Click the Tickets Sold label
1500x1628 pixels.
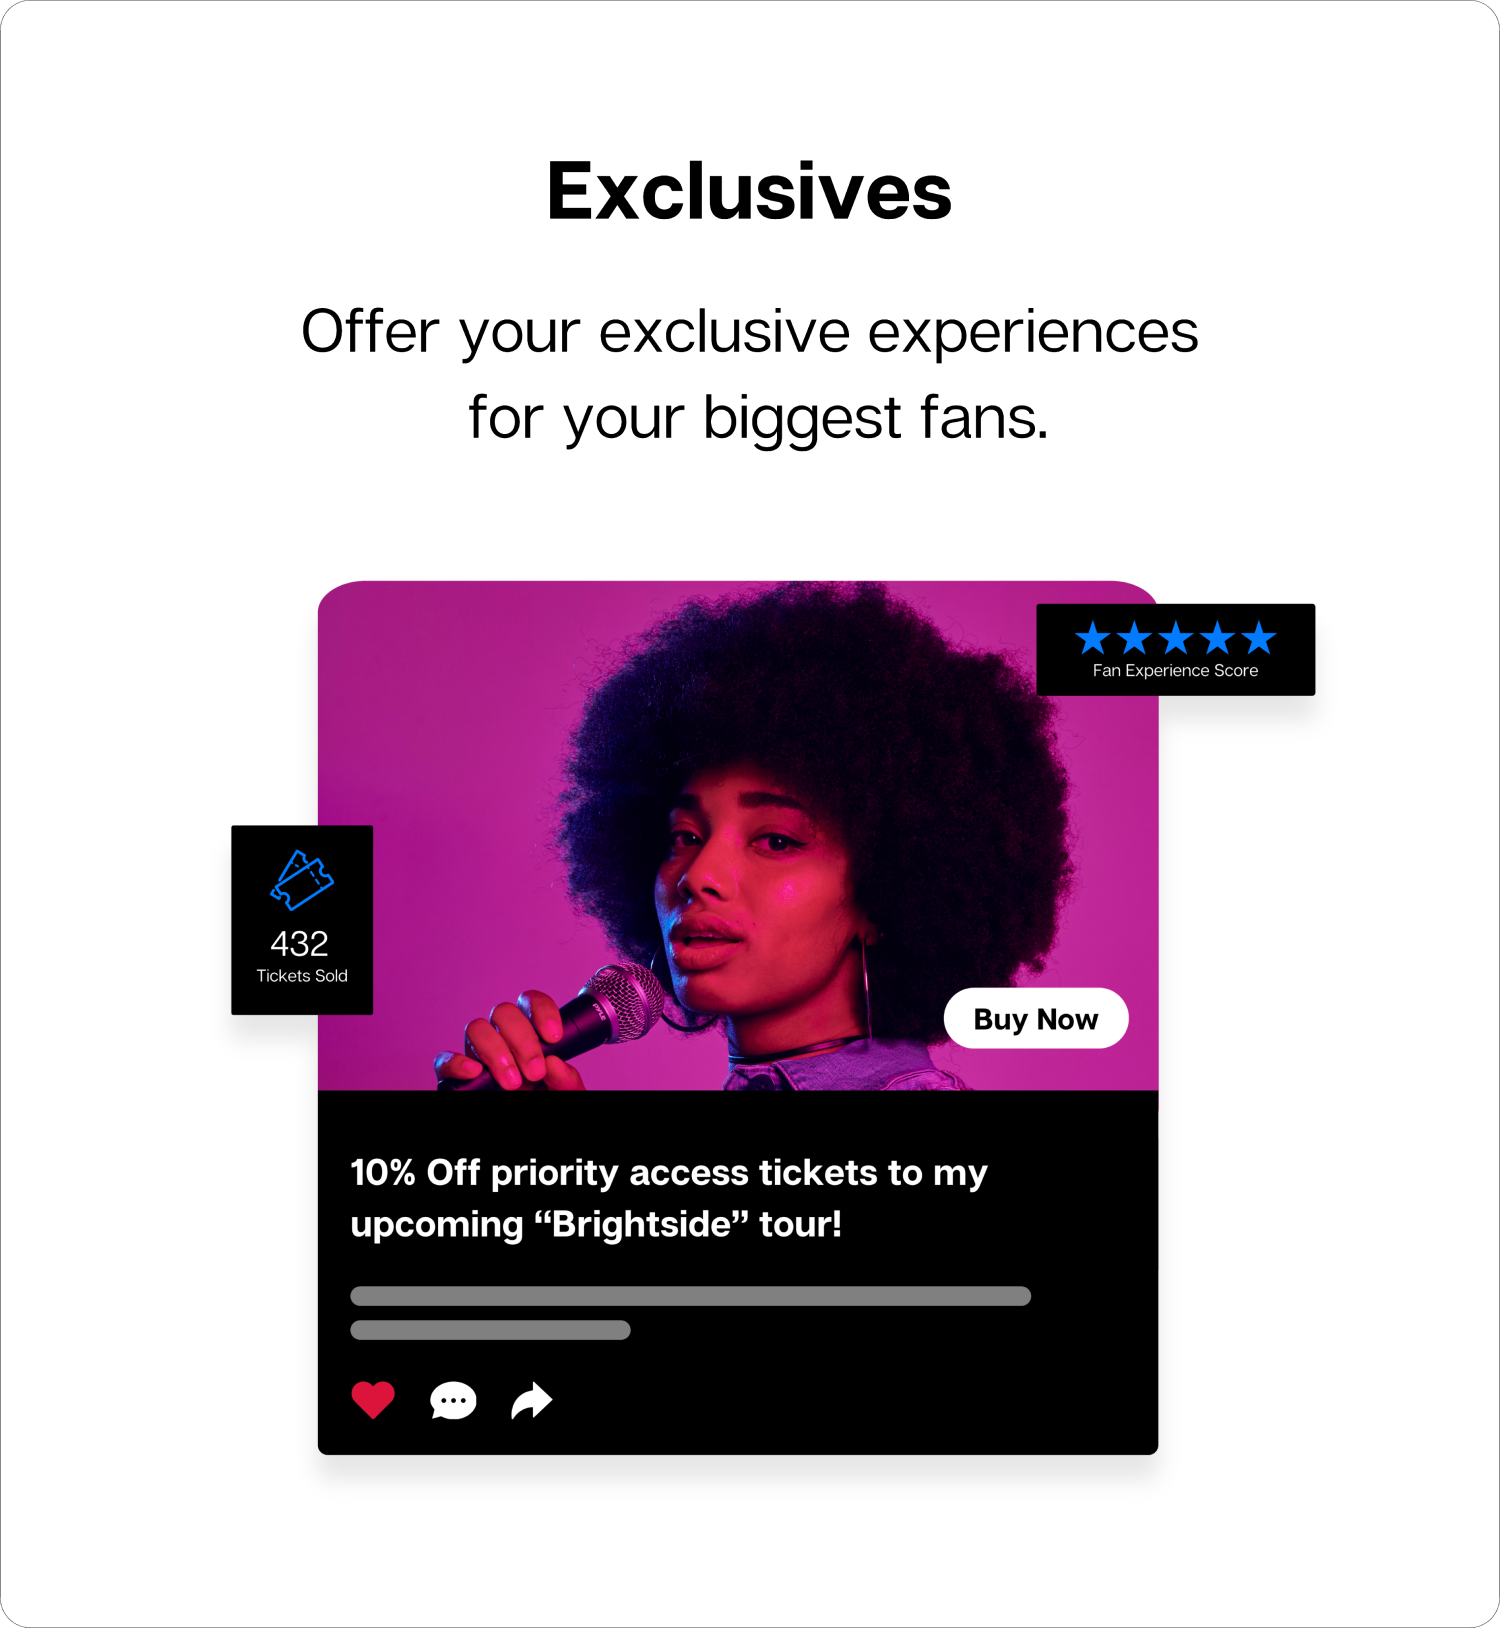coord(302,975)
